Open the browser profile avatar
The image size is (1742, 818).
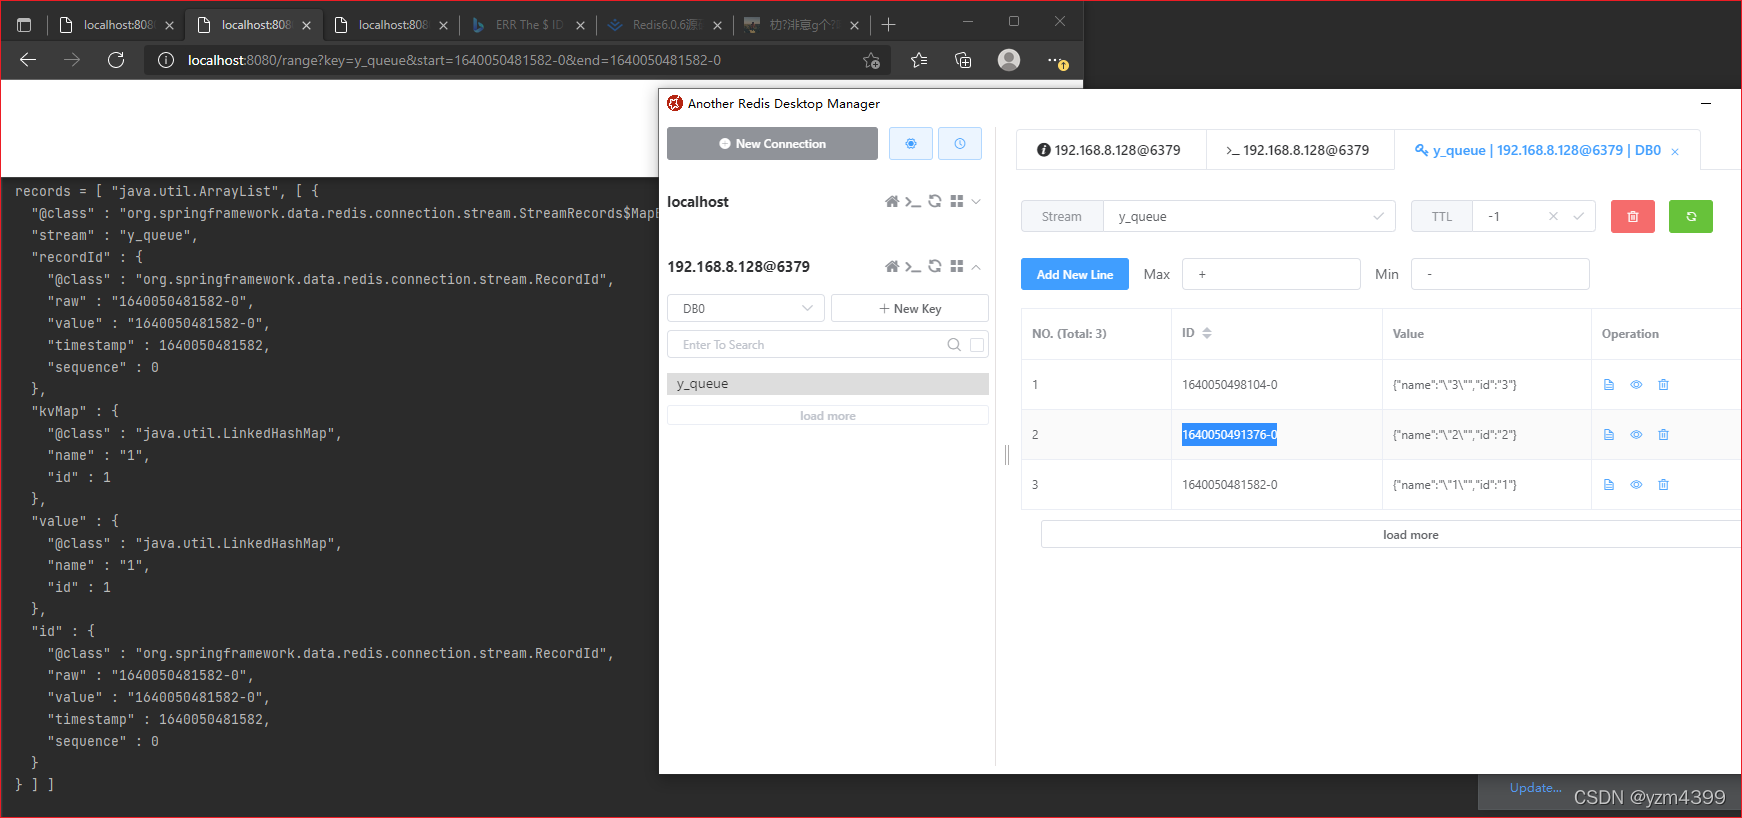click(x=1009, y=60)
